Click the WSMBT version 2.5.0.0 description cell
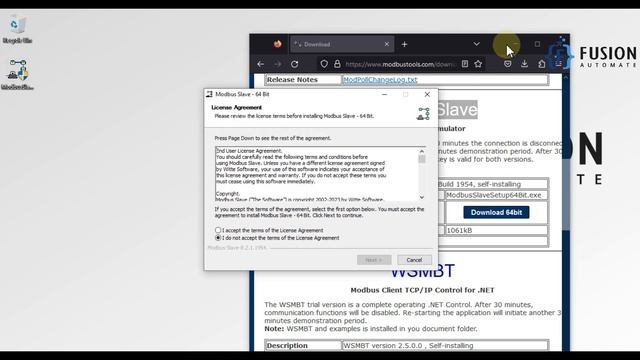640x360 pixels. pyautogui.click(x=445, y=345)
